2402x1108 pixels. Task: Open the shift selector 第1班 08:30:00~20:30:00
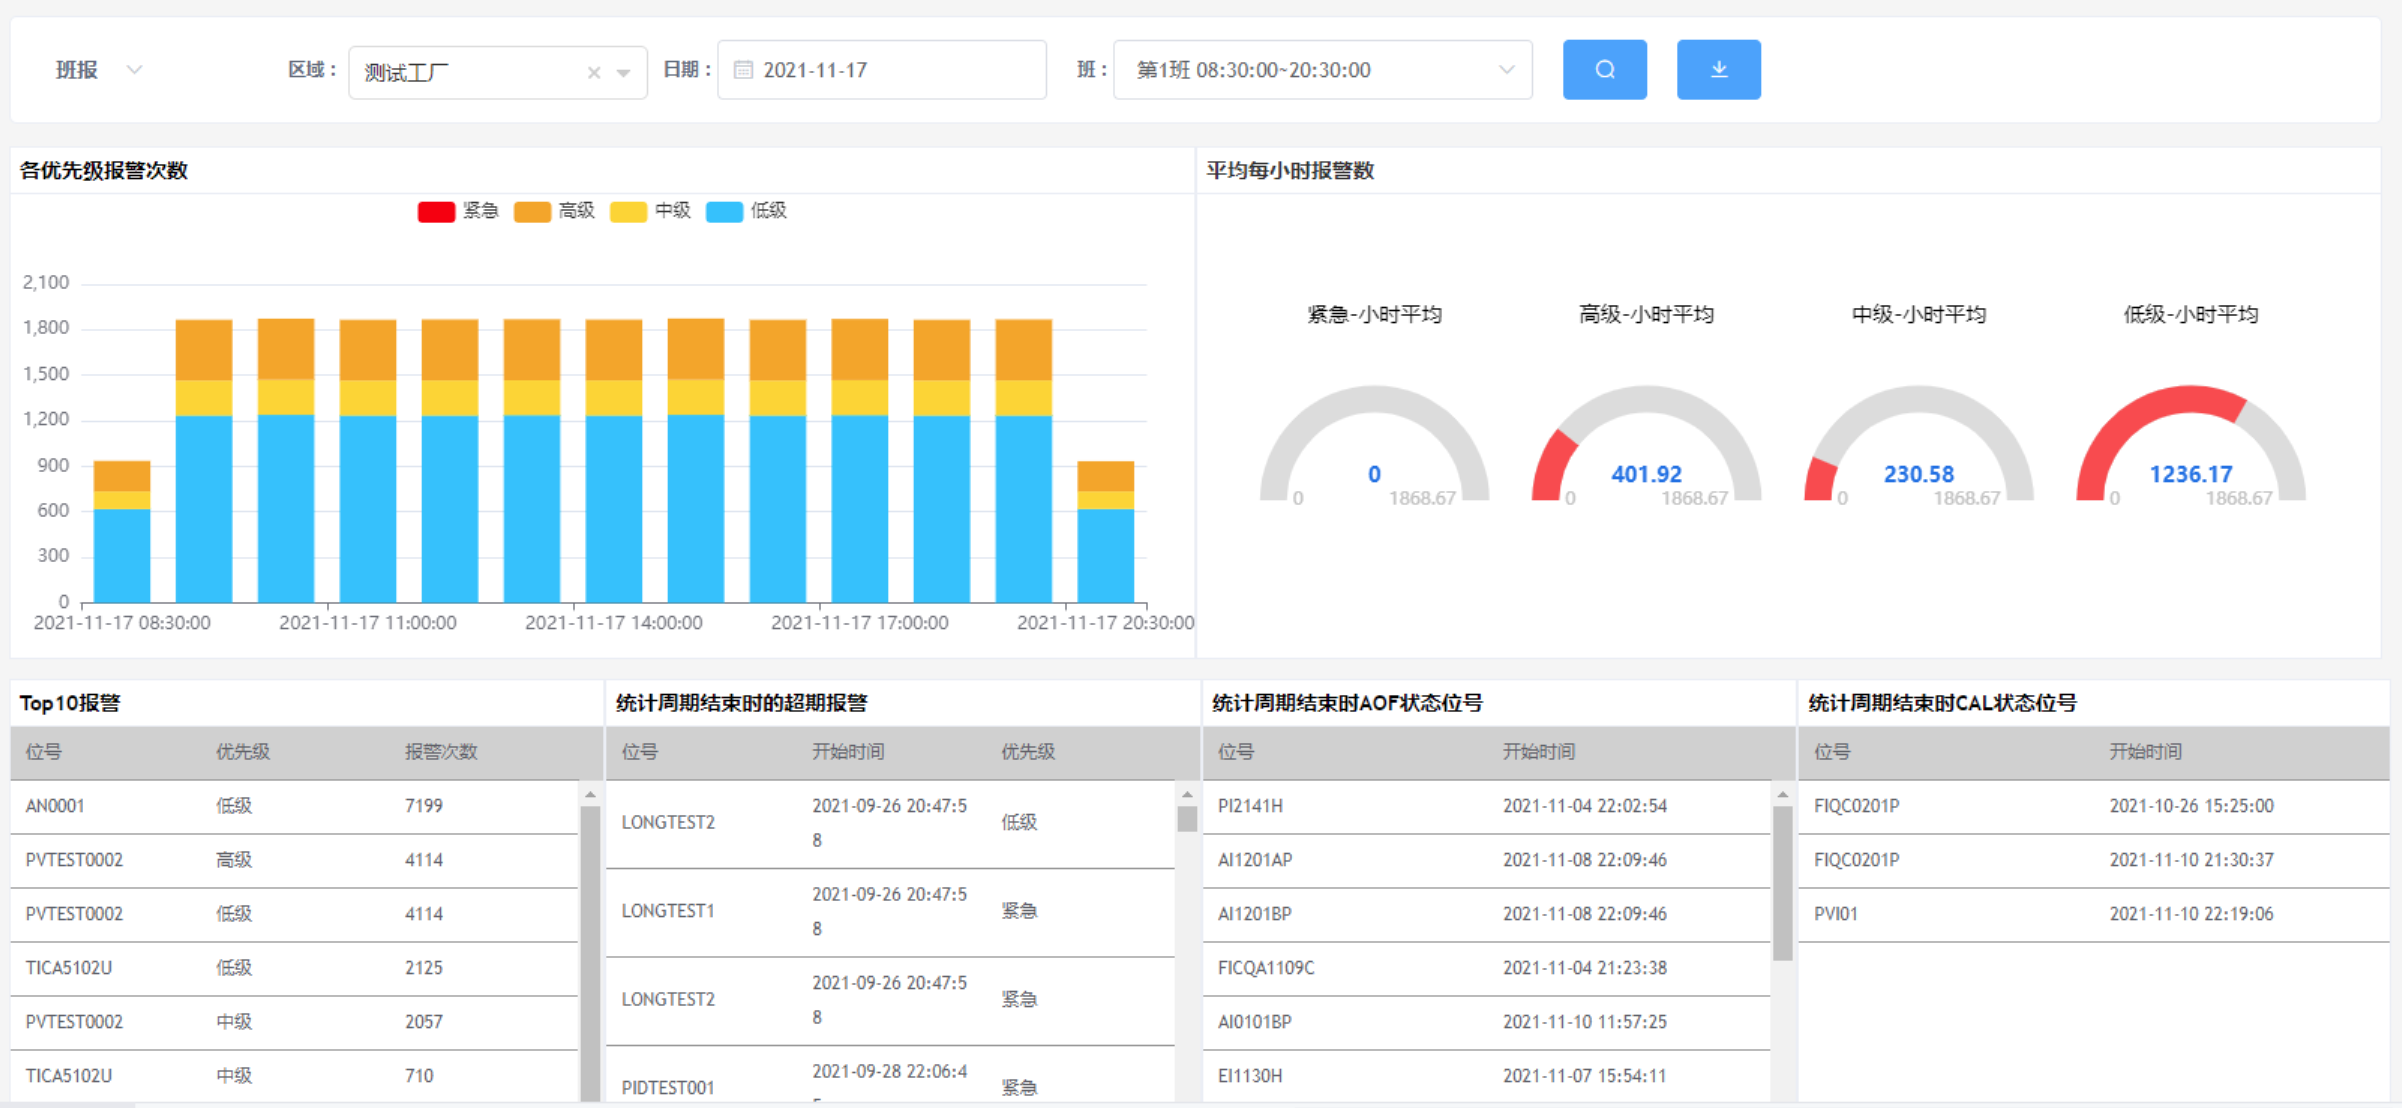point(1322,70)
